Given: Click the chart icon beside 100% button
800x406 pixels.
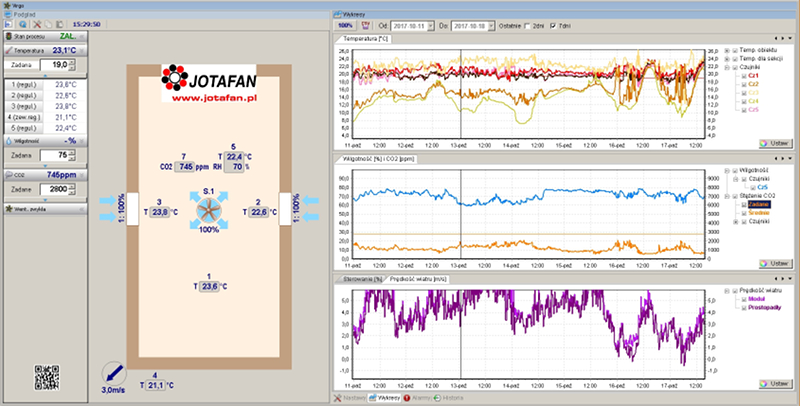Looking at the screenshot, I should tap(366, 23).
